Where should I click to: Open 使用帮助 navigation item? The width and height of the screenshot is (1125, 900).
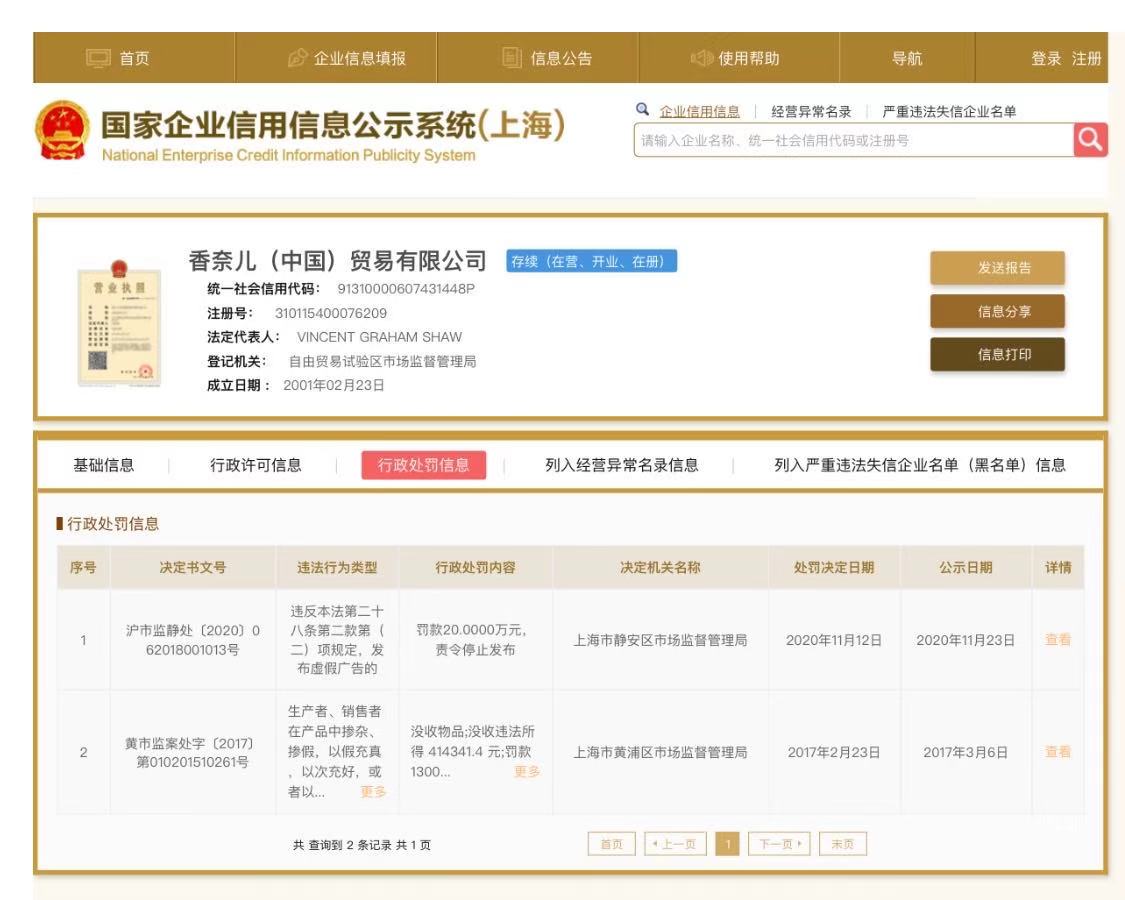[x=738, y=58]
